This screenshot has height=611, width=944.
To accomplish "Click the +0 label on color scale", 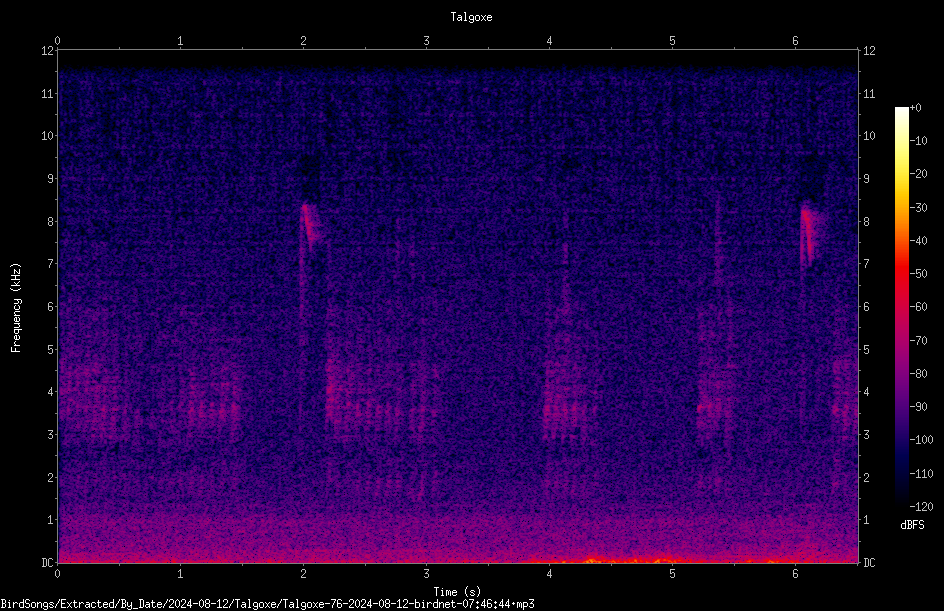I will [x=916, y=108].
